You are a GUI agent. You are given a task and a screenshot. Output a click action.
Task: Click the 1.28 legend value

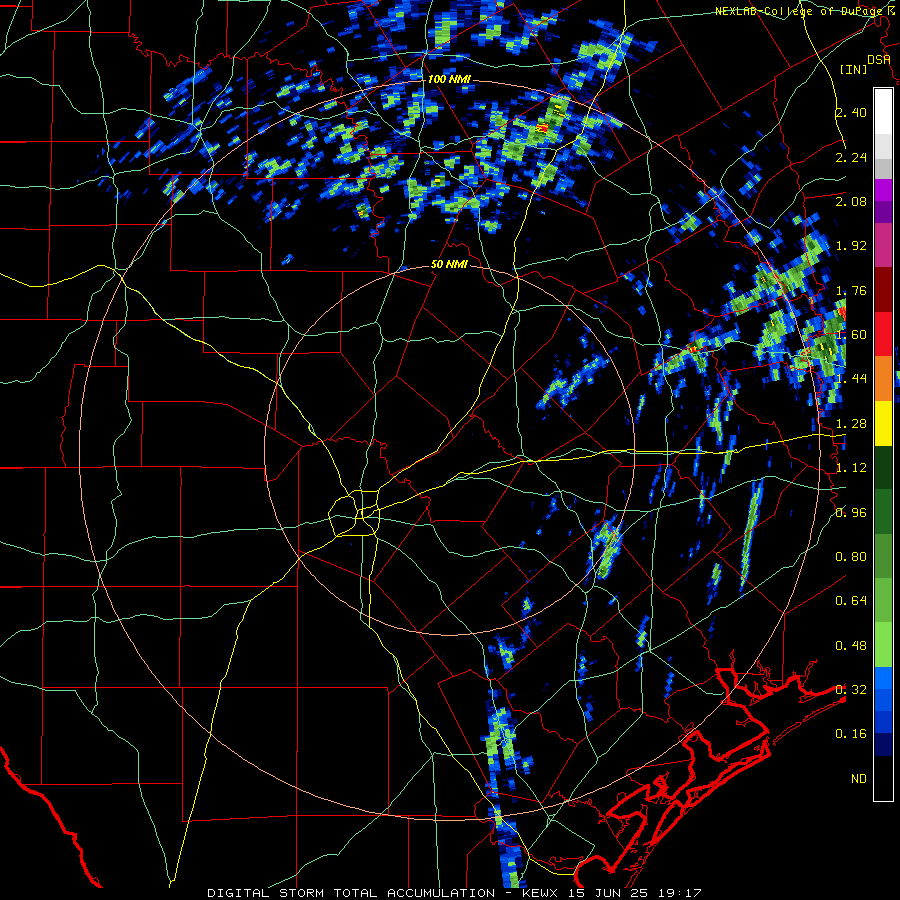851,424
